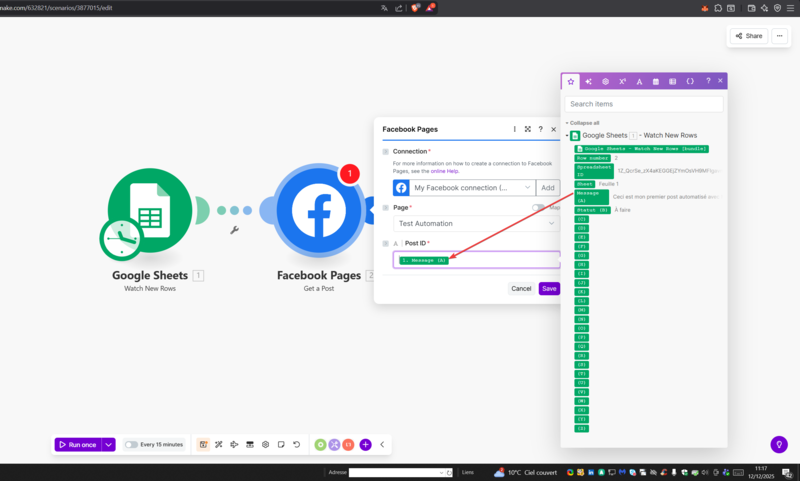Close the mapping panel
The width and height of the screenshot is (800, 481).
(720, 81)
